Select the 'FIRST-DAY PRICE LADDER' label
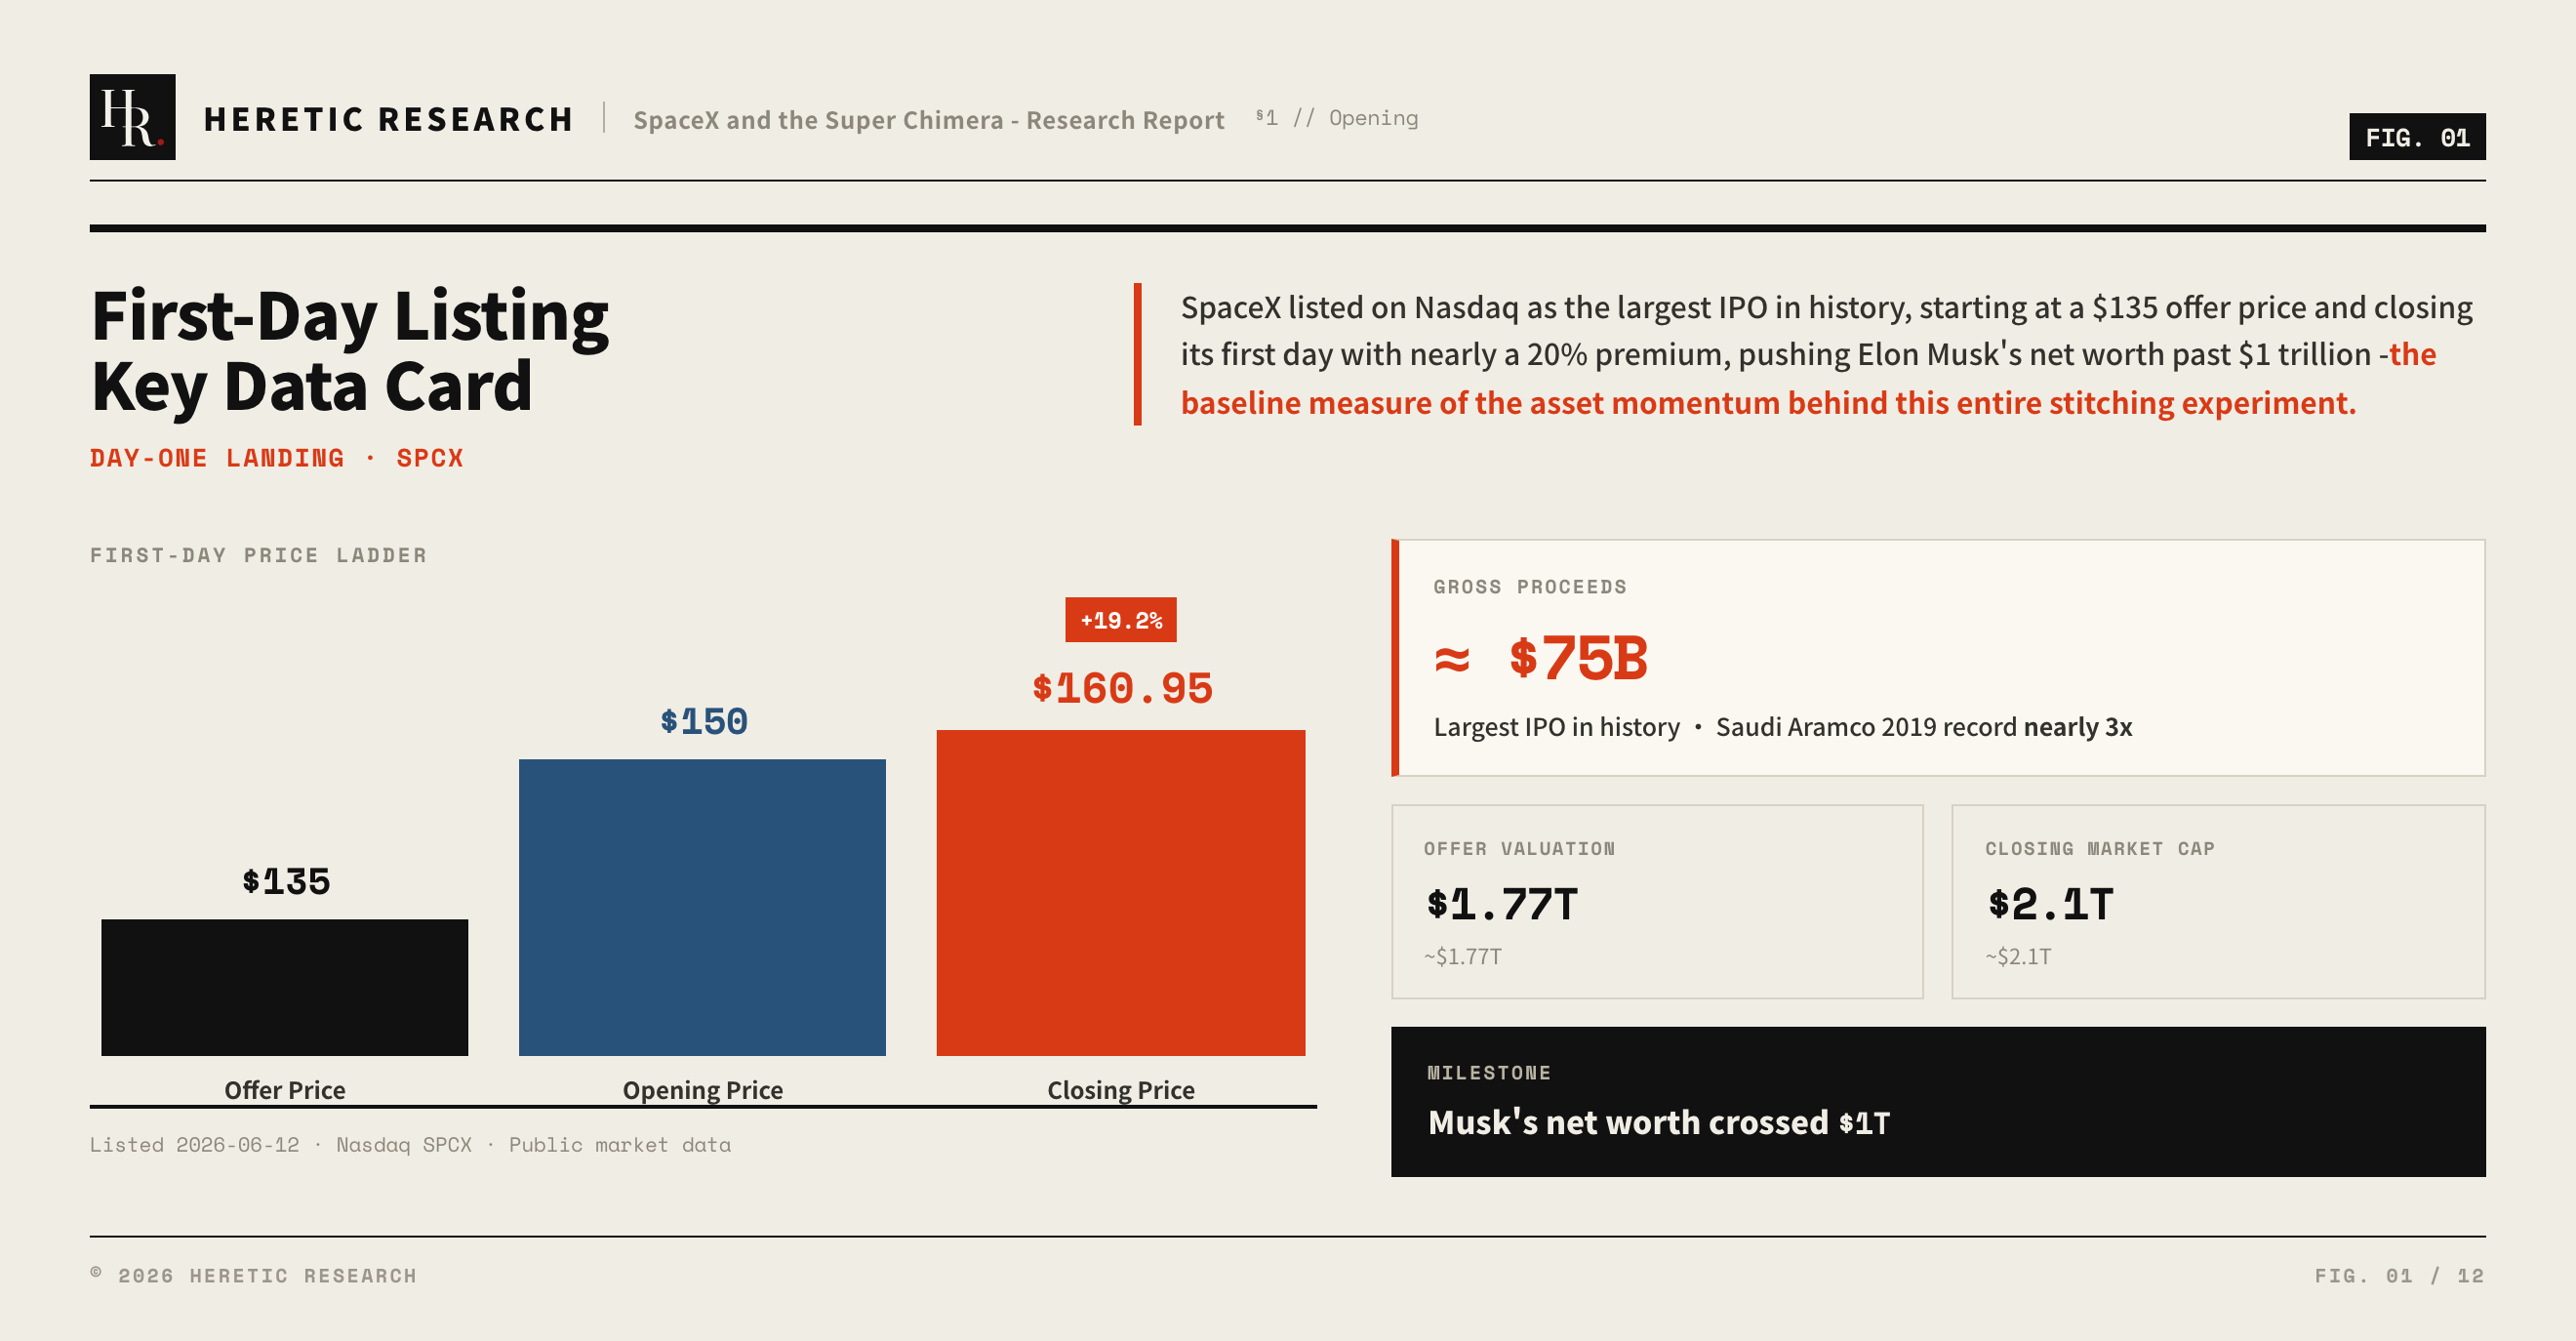2576x1341 pixels. click(258, 555)
